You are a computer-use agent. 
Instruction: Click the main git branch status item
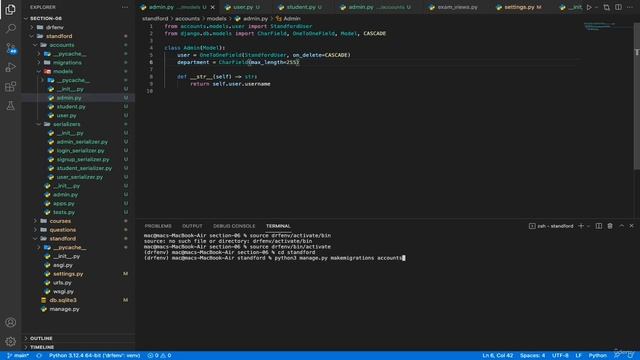(x=18, y=356)
